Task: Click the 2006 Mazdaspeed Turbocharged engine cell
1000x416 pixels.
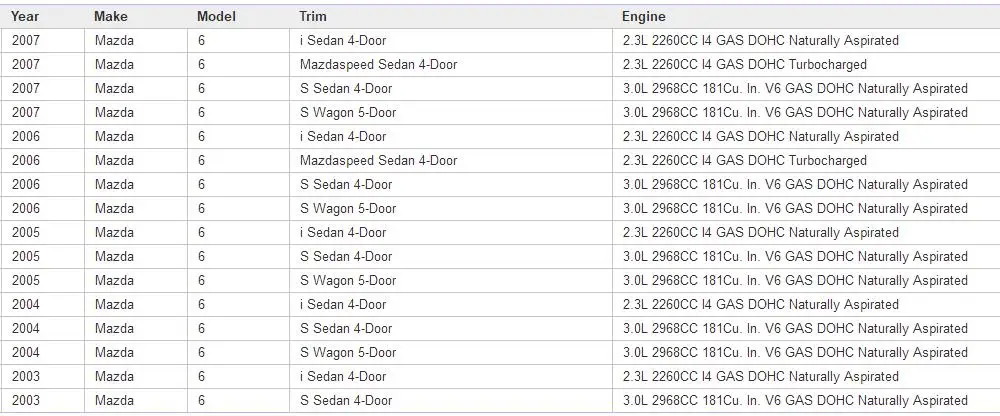Action: (806, 161)
